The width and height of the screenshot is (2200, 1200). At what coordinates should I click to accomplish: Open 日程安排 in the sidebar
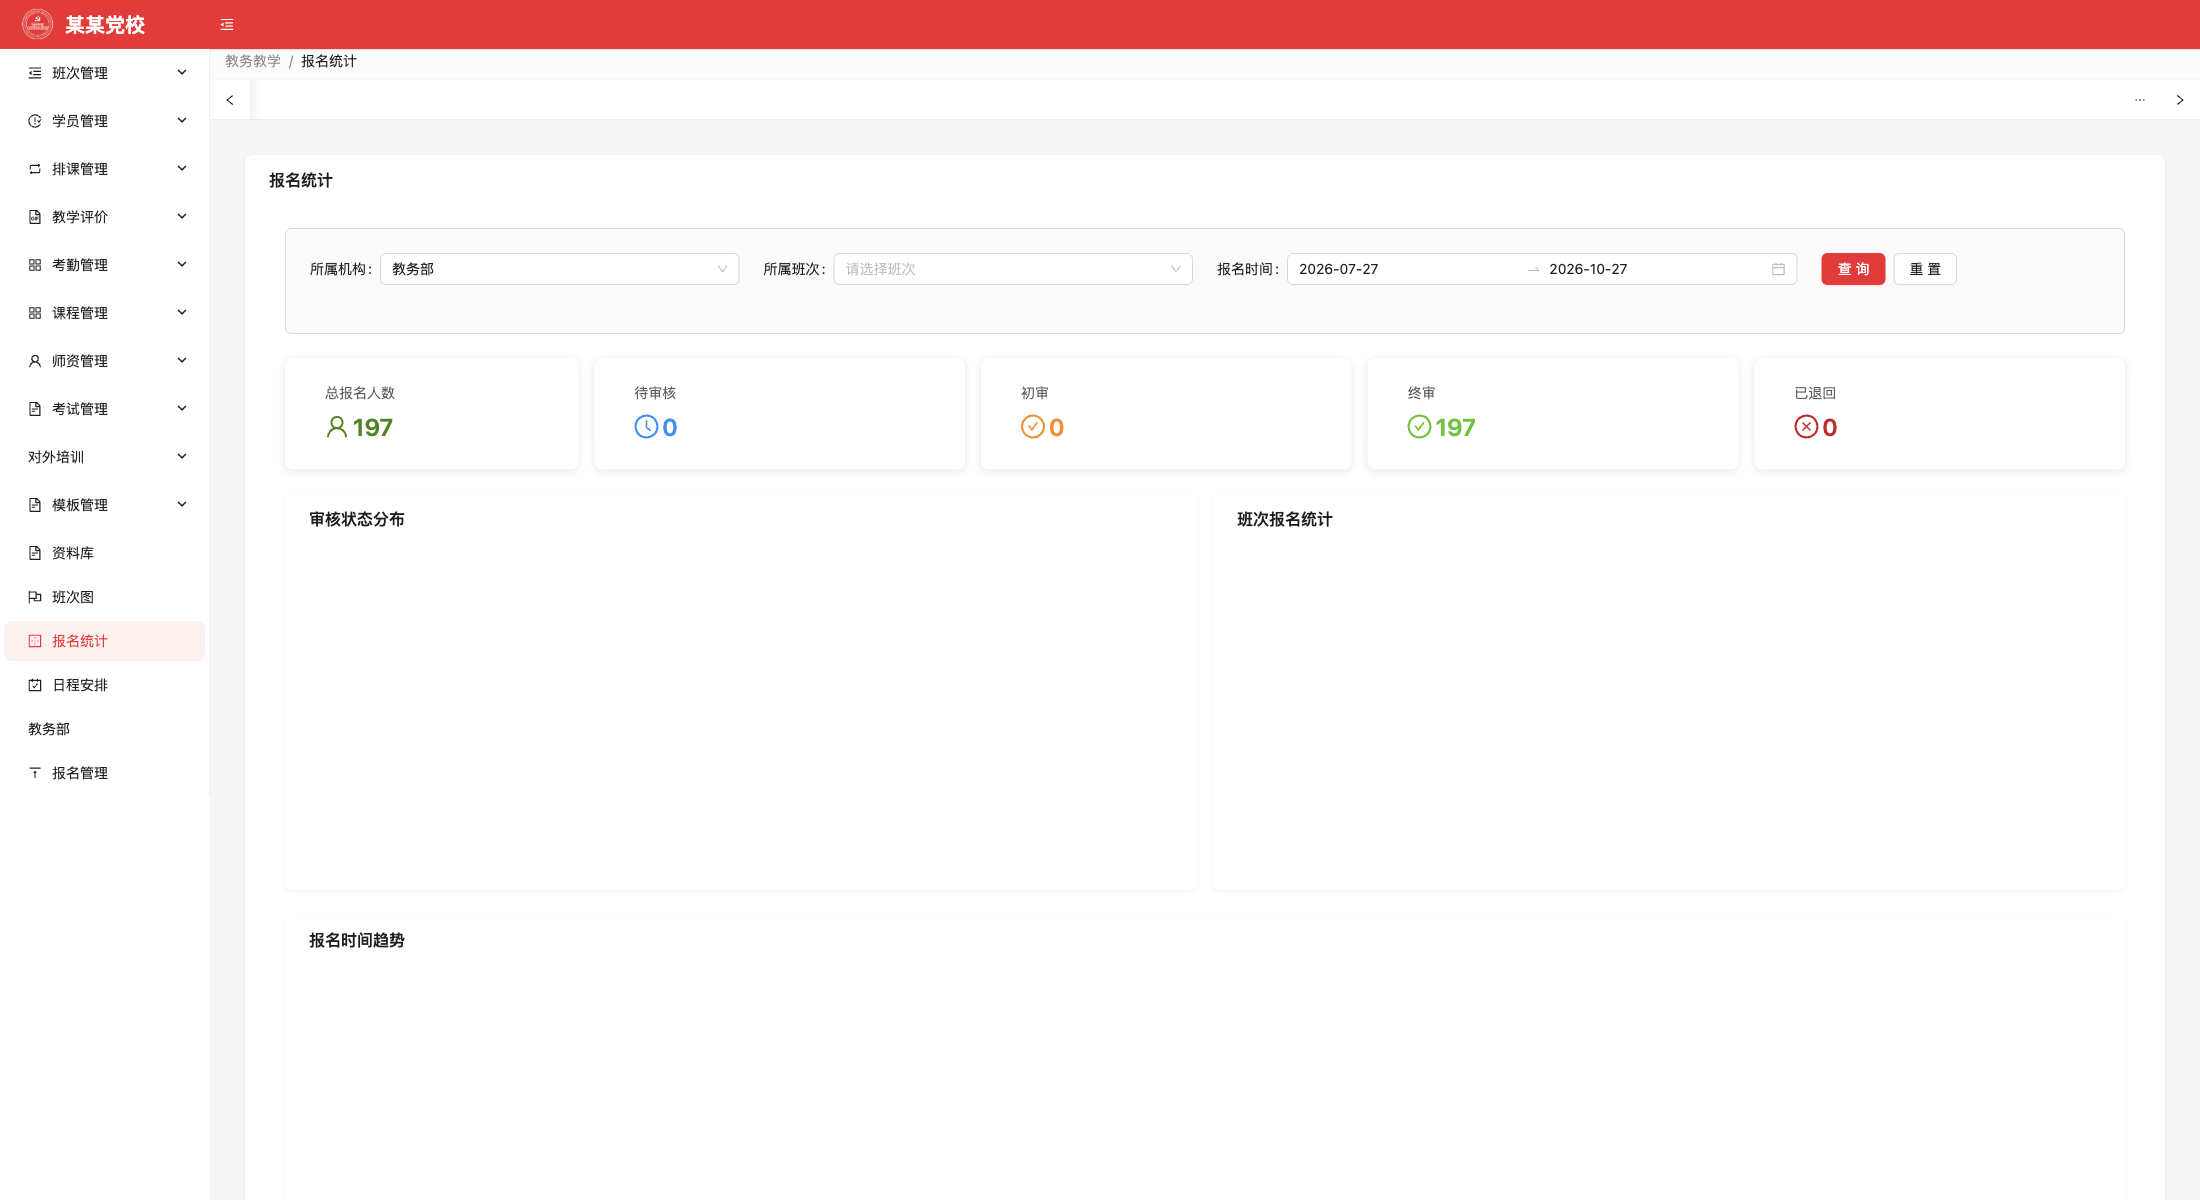tap(104, 685)
